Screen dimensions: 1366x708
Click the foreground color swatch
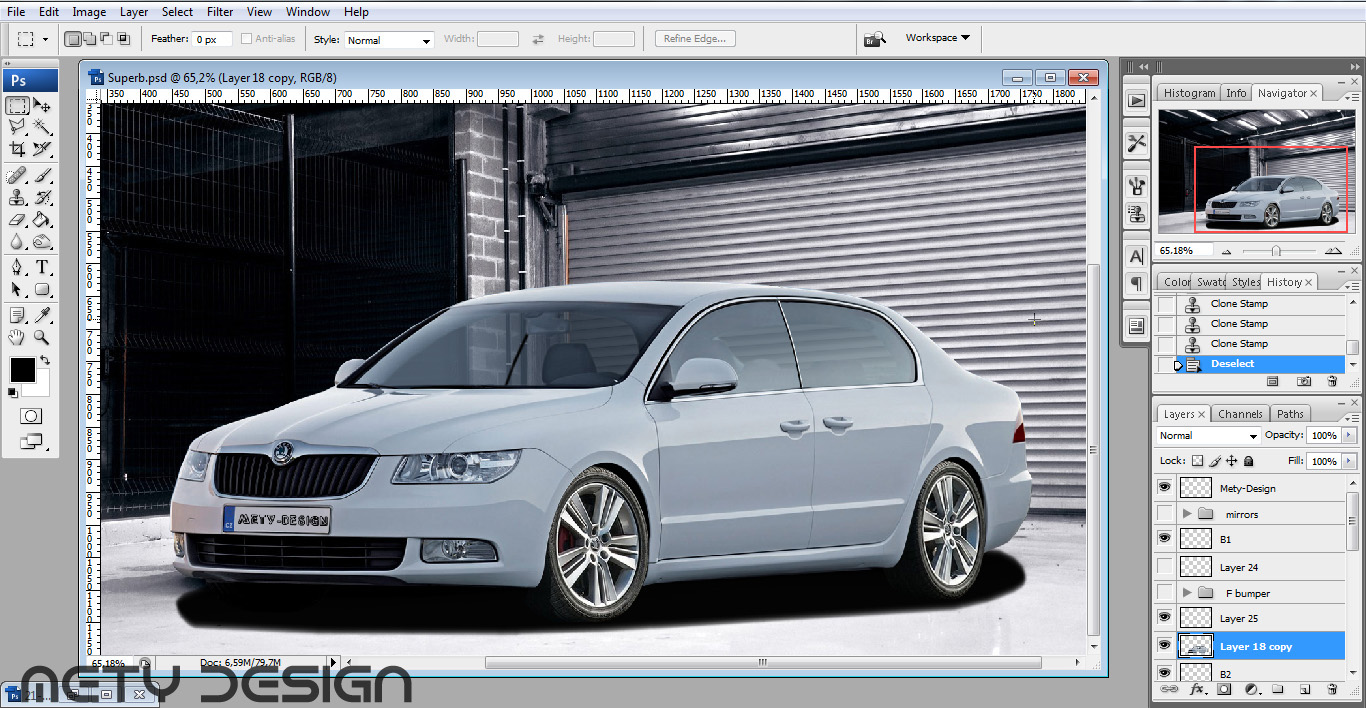coord(22,370)
